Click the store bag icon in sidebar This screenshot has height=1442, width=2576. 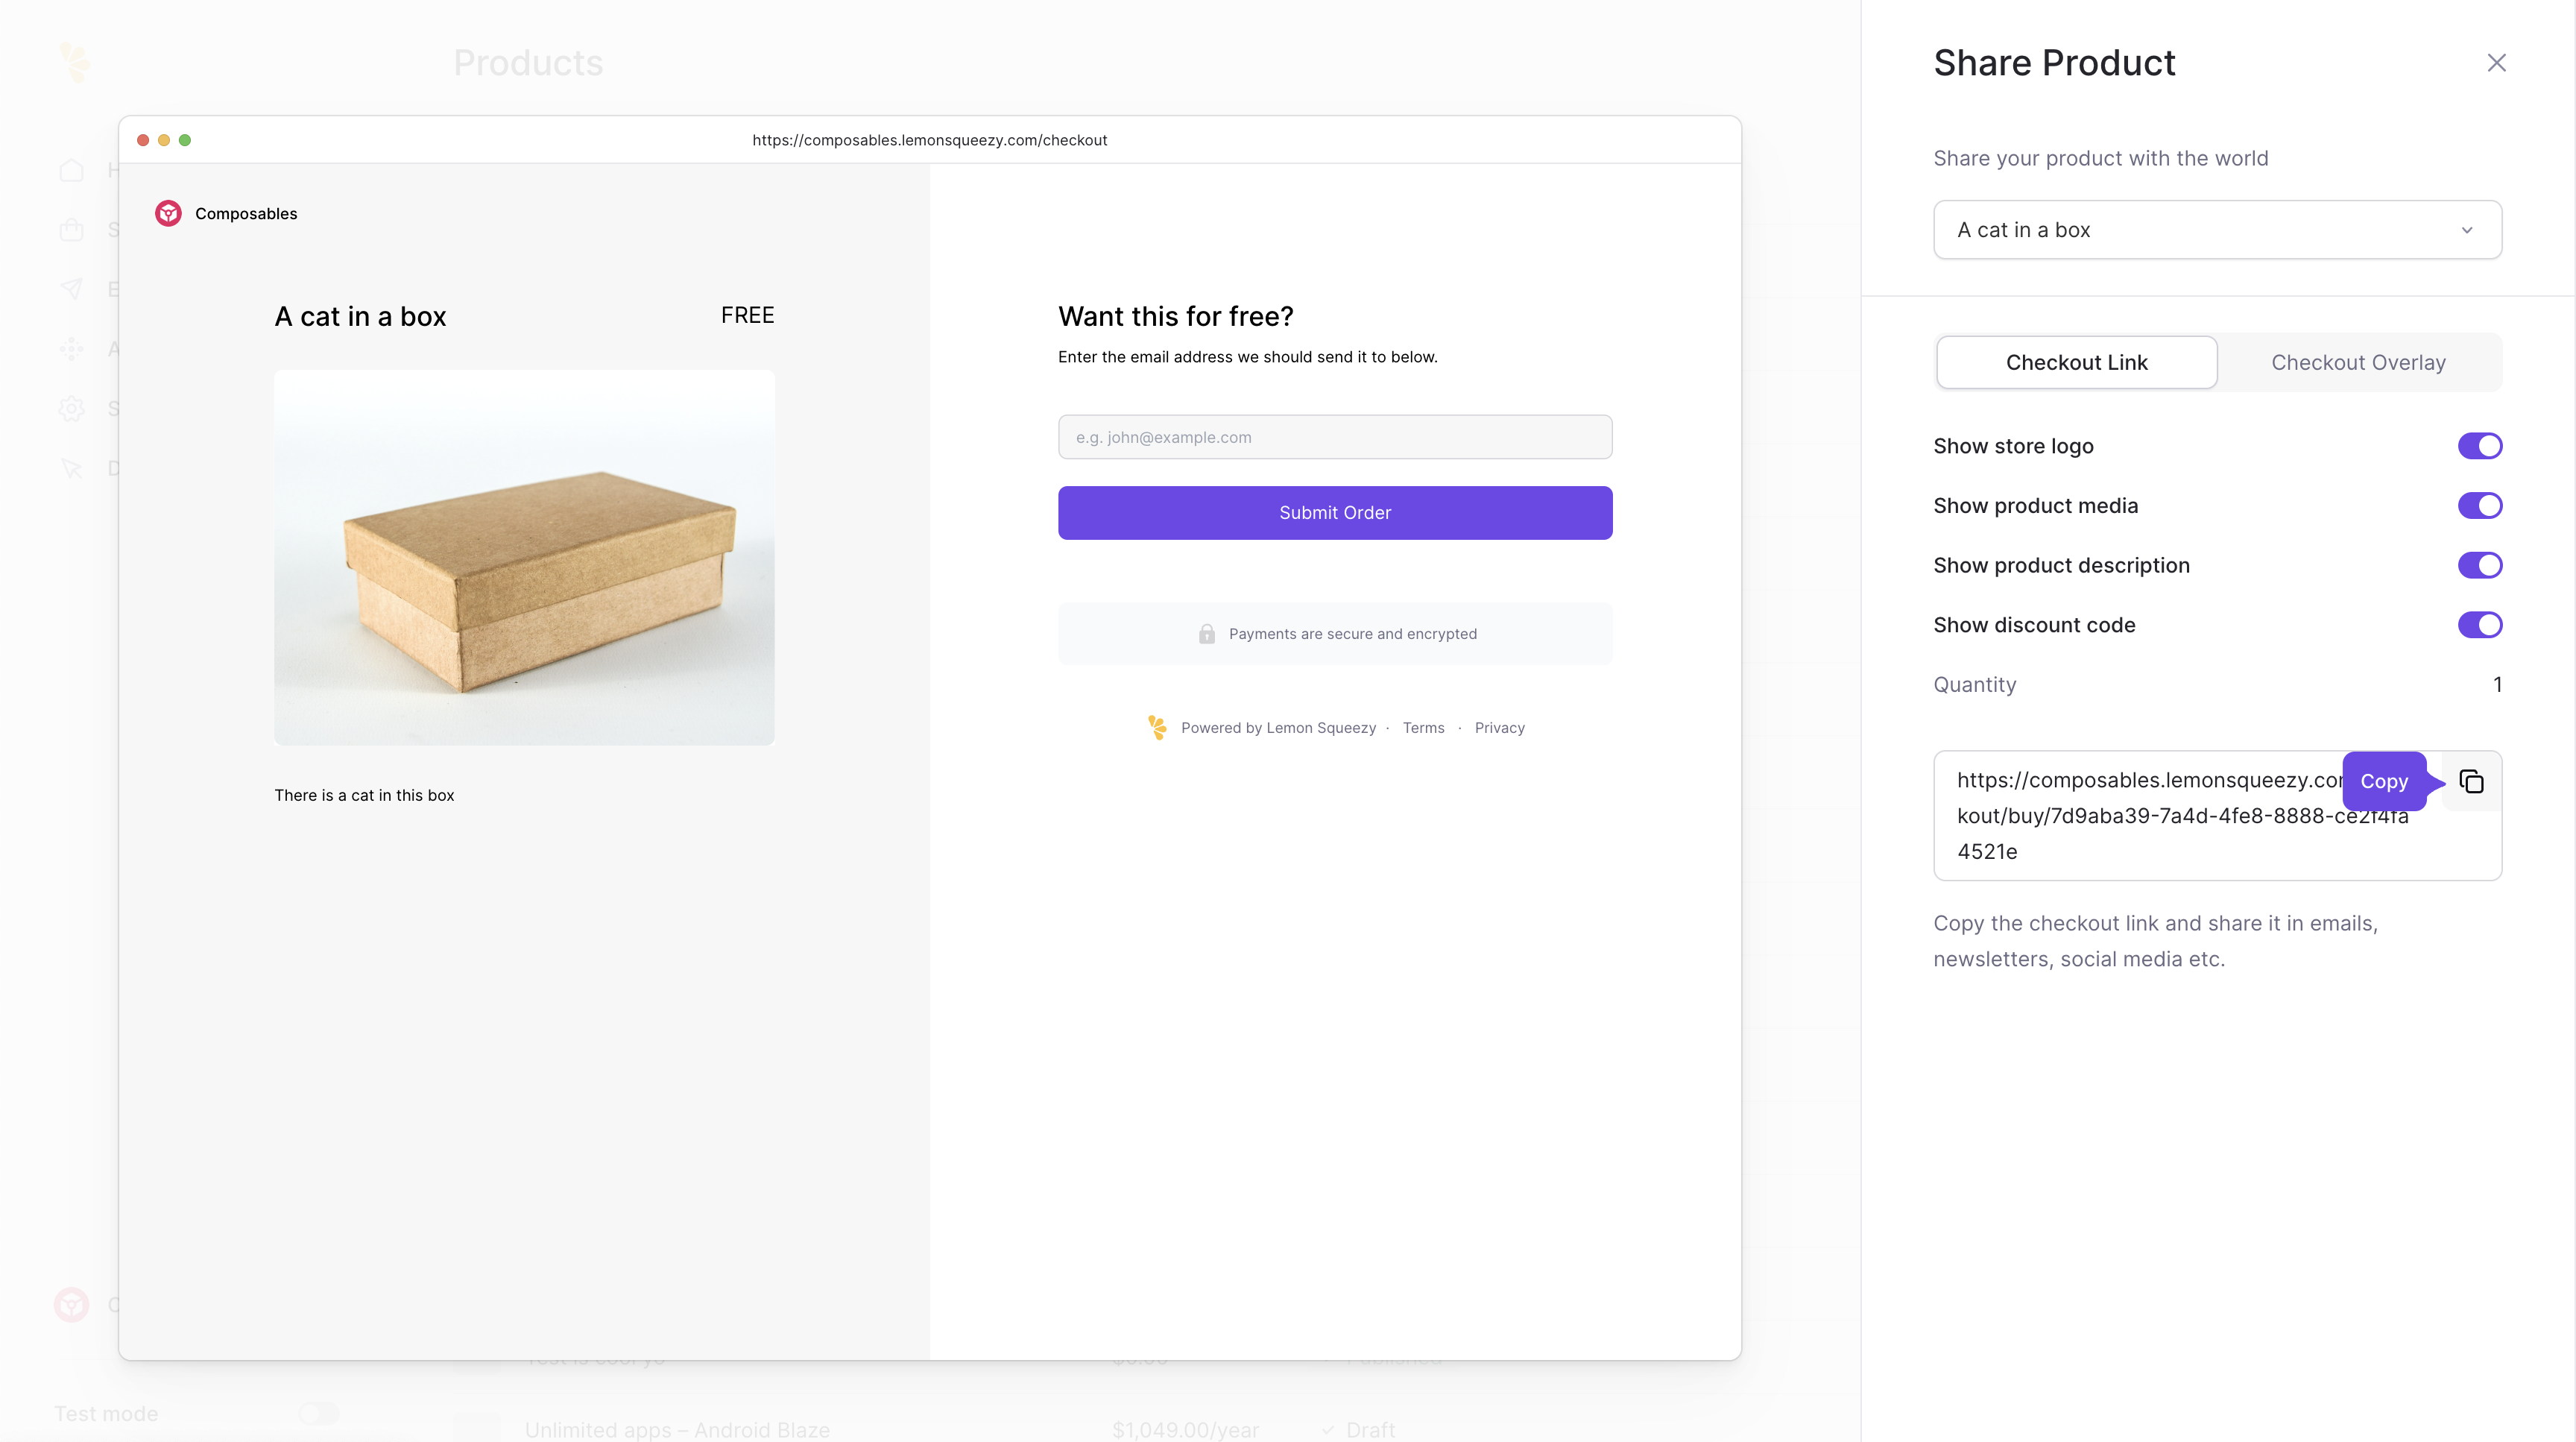pyautogui.click(x=71, y=229)
